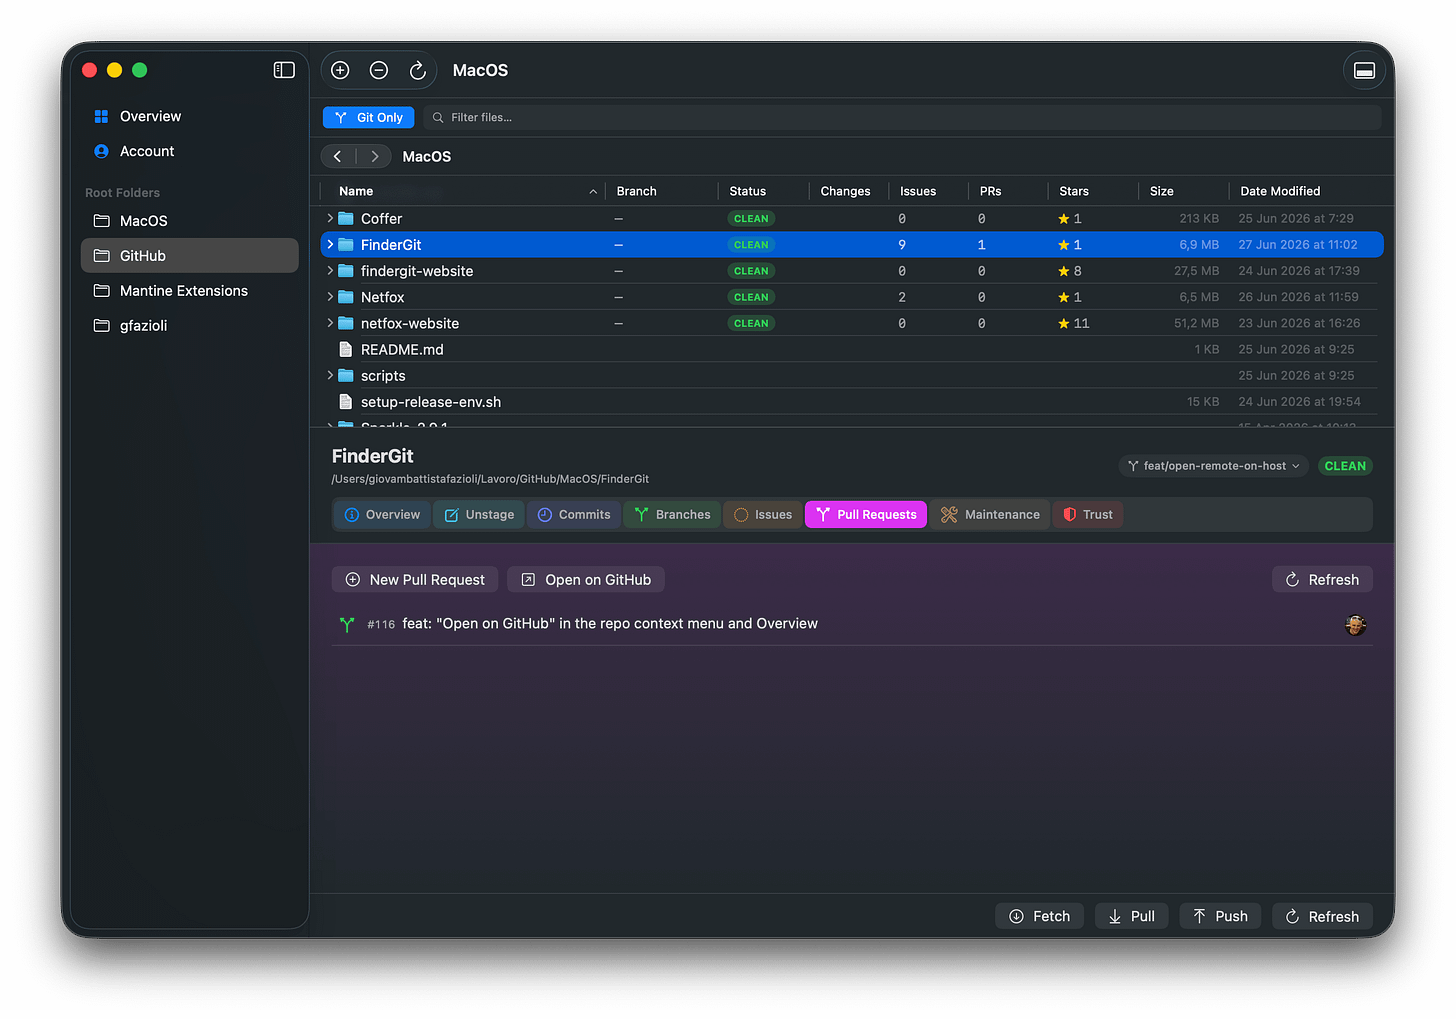Expand the FinderGit folder row
1456x1019 pixels.
(x=330, y=244)
